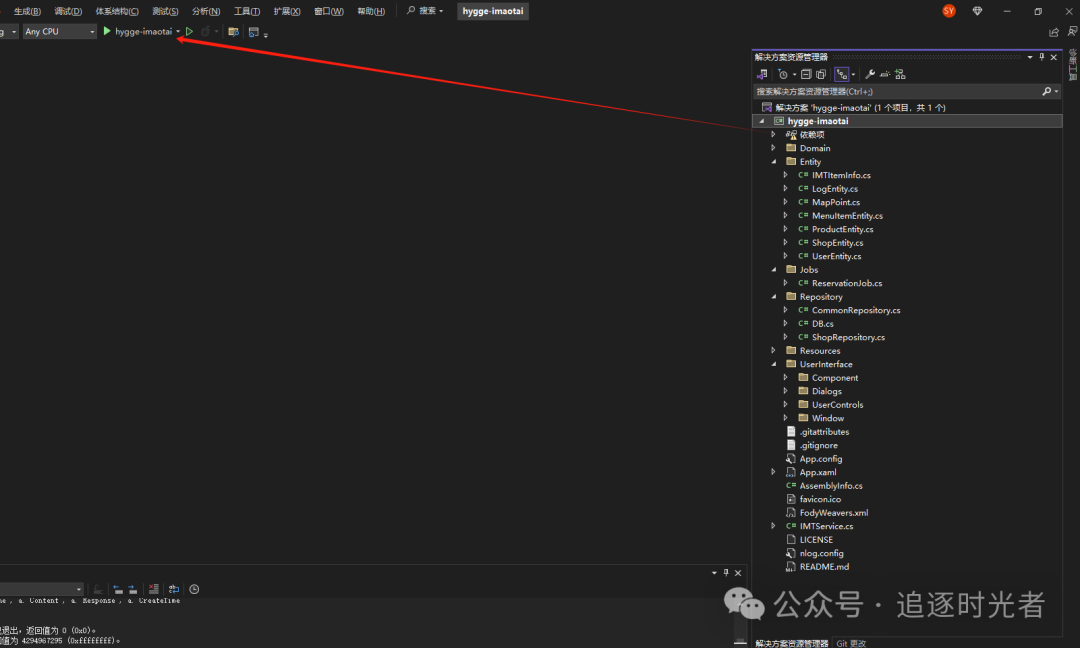The width and height of the screenshot is (1080, 648).
Task: Click the Show All Files icon
Action: 821,74
